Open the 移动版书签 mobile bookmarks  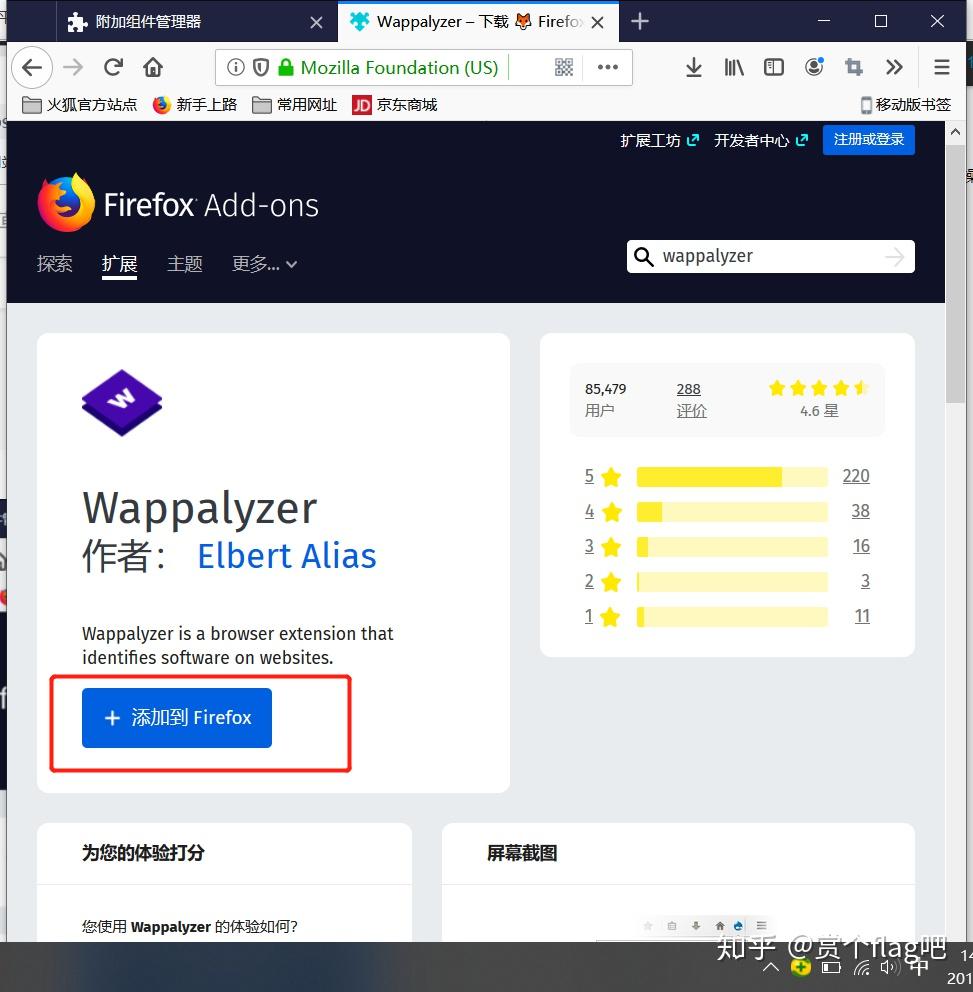point(905,105)
